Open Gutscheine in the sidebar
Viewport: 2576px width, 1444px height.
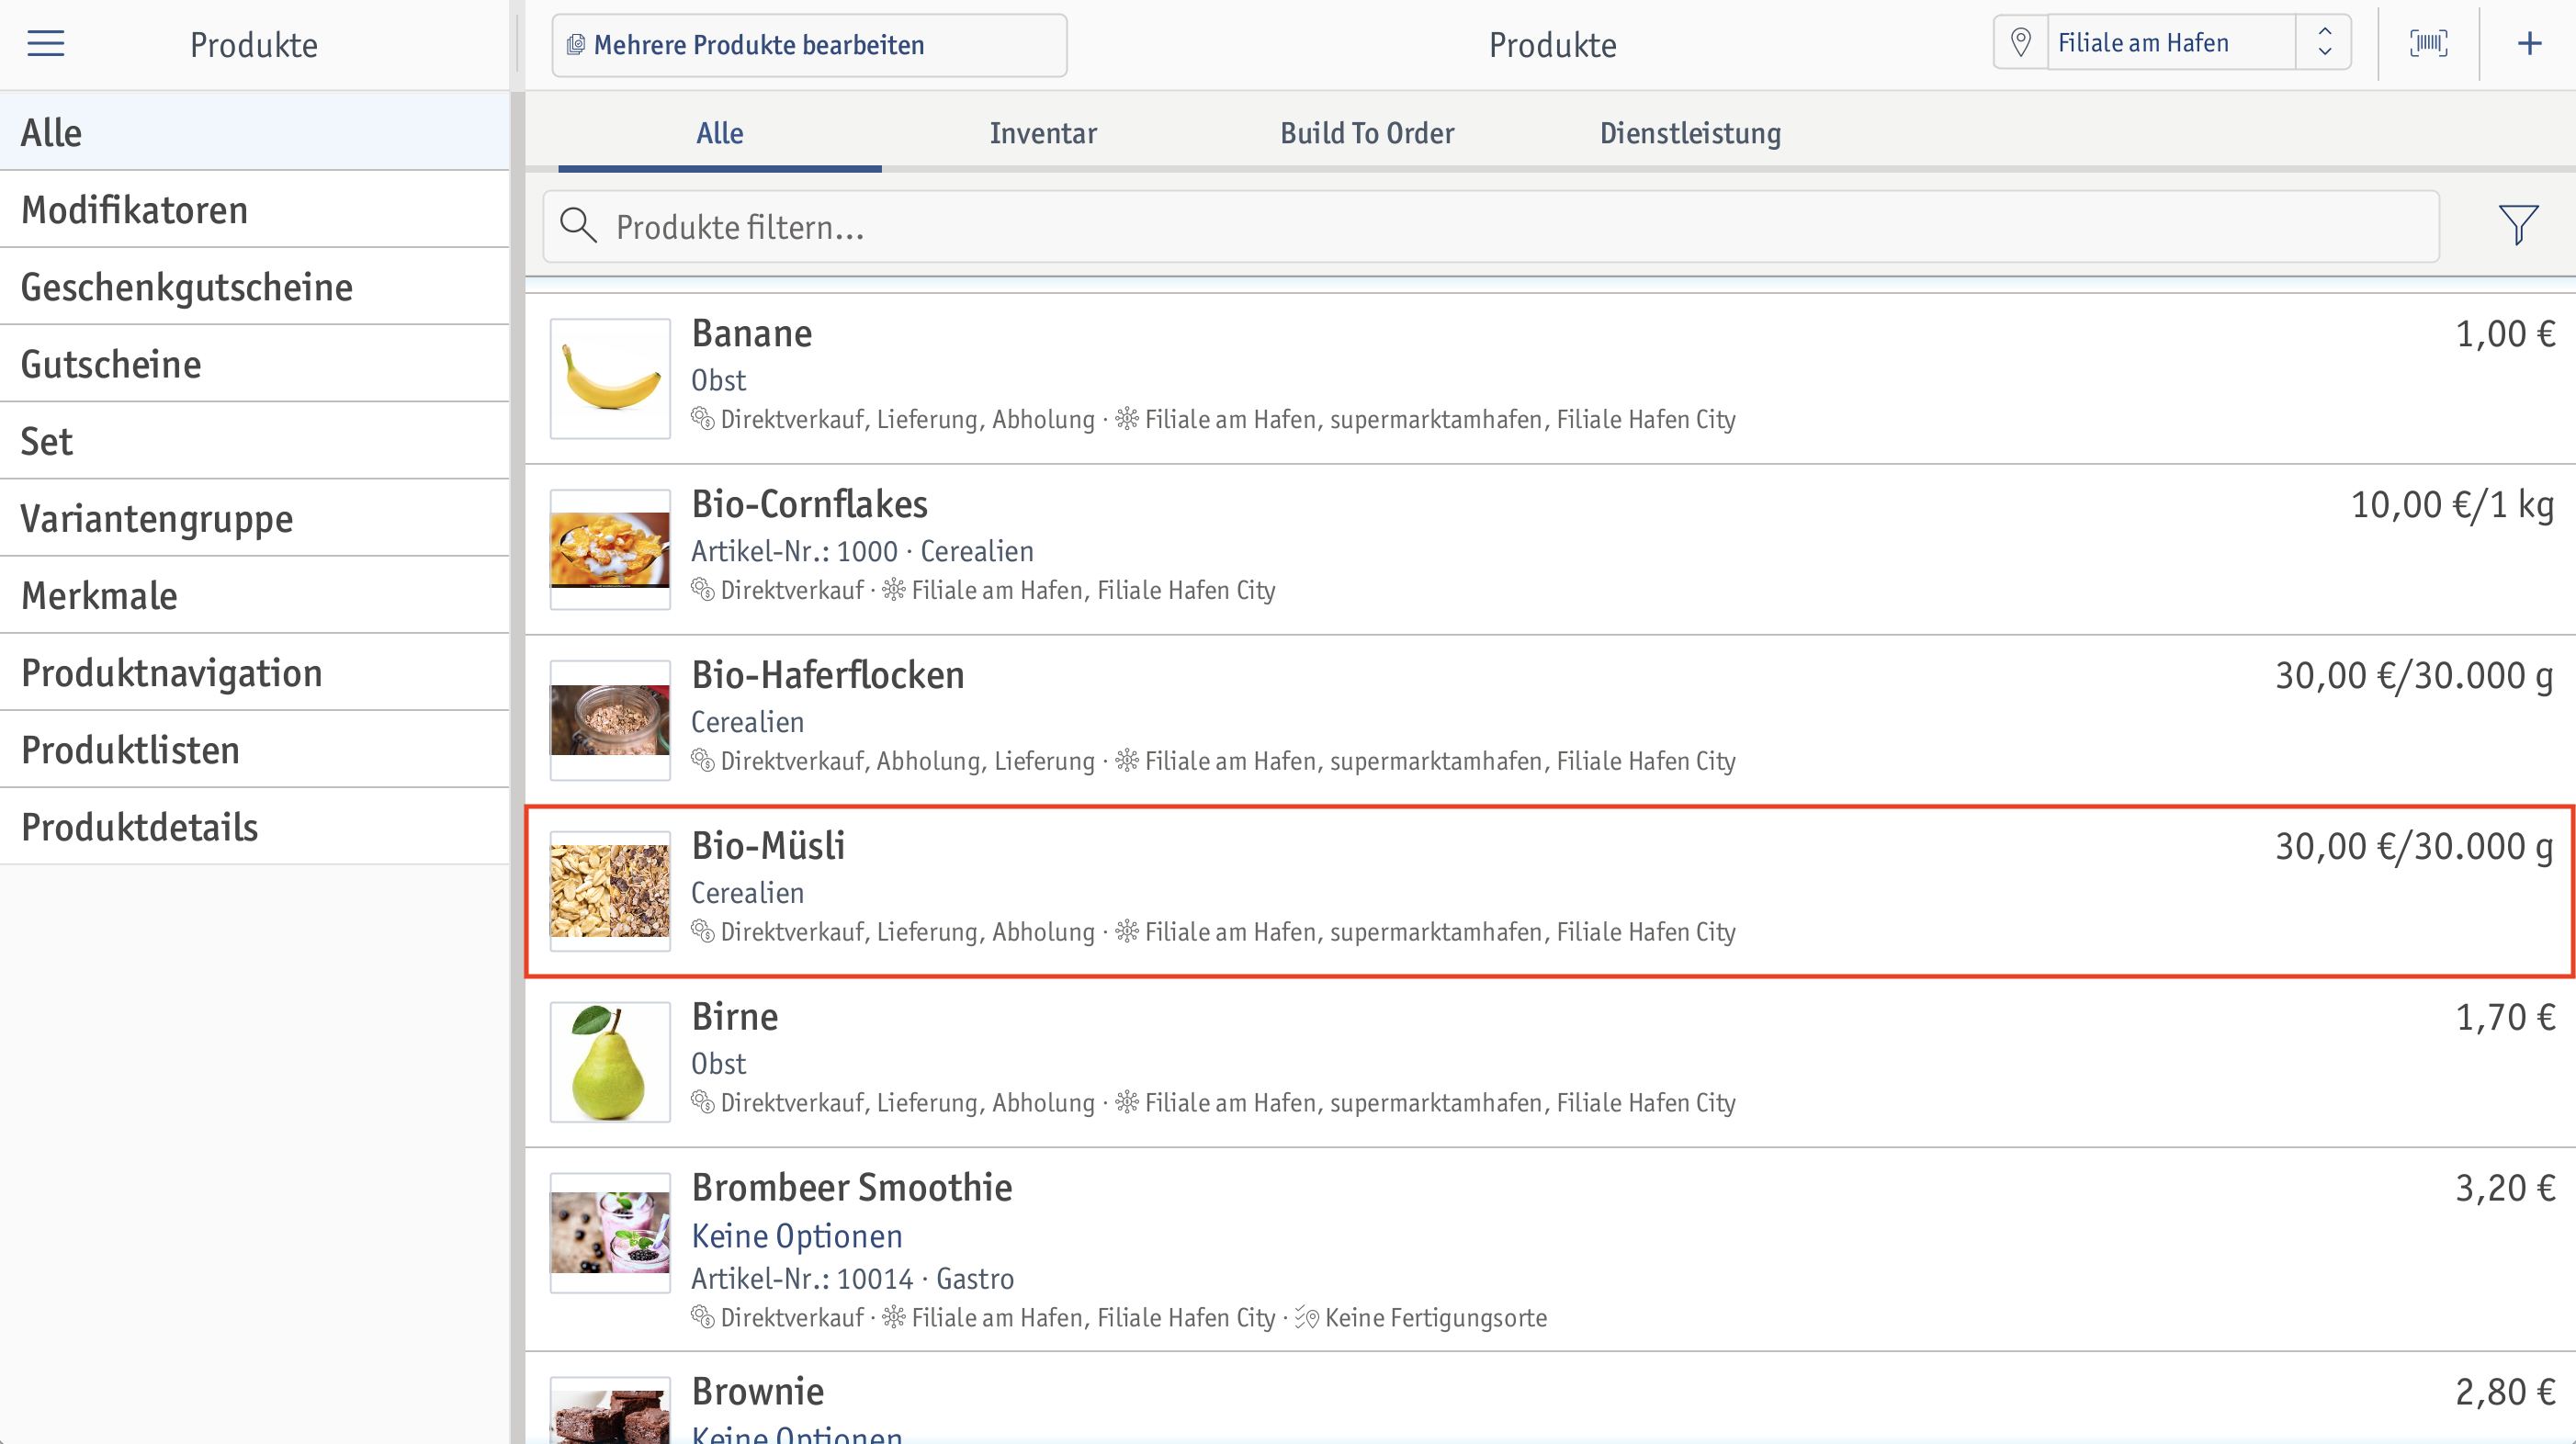[x=255, y=363]
